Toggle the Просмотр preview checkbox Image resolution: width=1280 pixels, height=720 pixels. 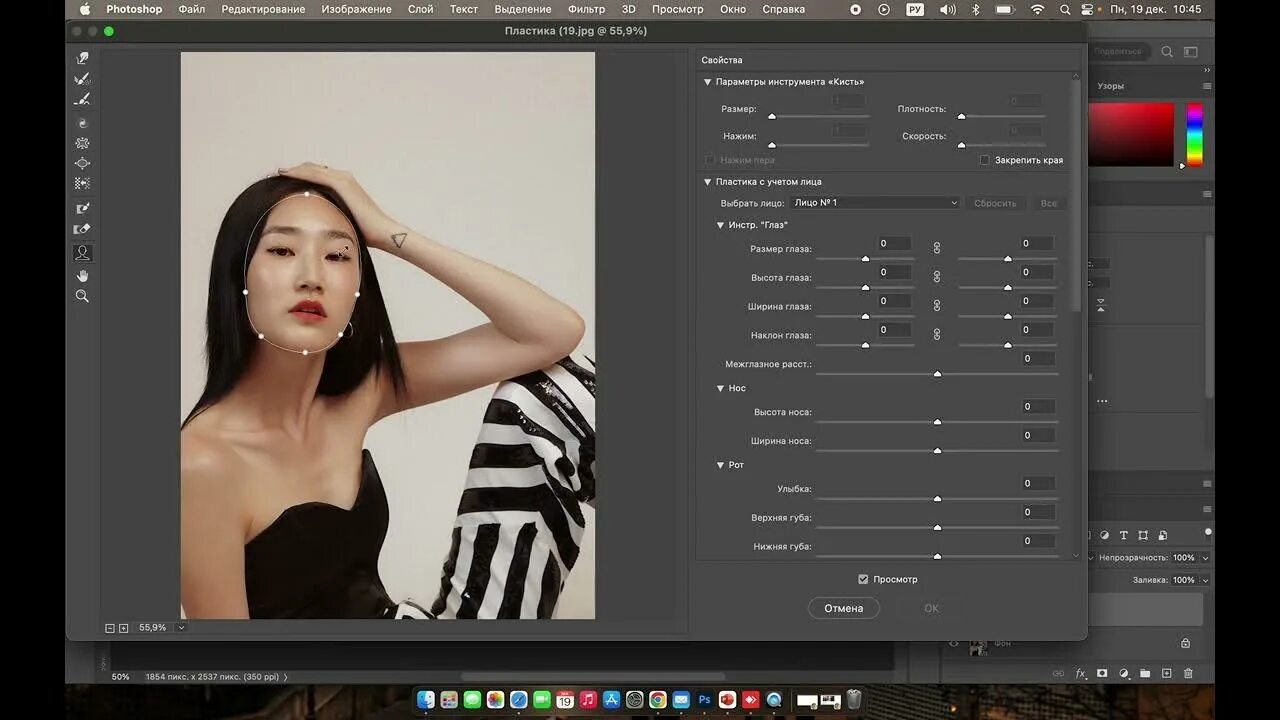[x=863, y=579]
